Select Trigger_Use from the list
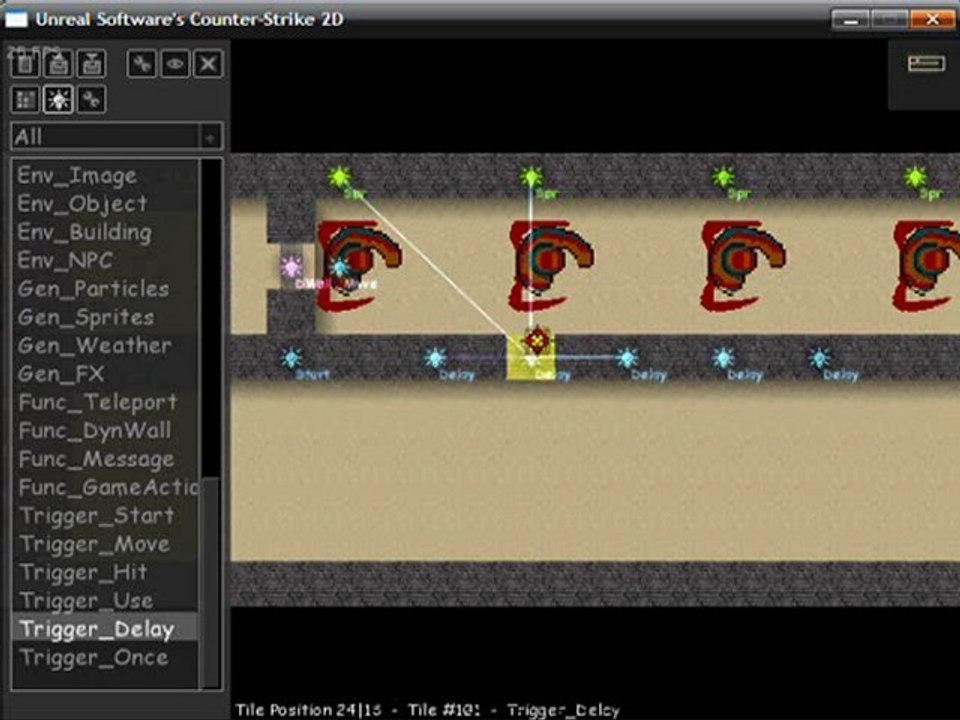Viewport: 960px width, 720px height. coord(105,601)
